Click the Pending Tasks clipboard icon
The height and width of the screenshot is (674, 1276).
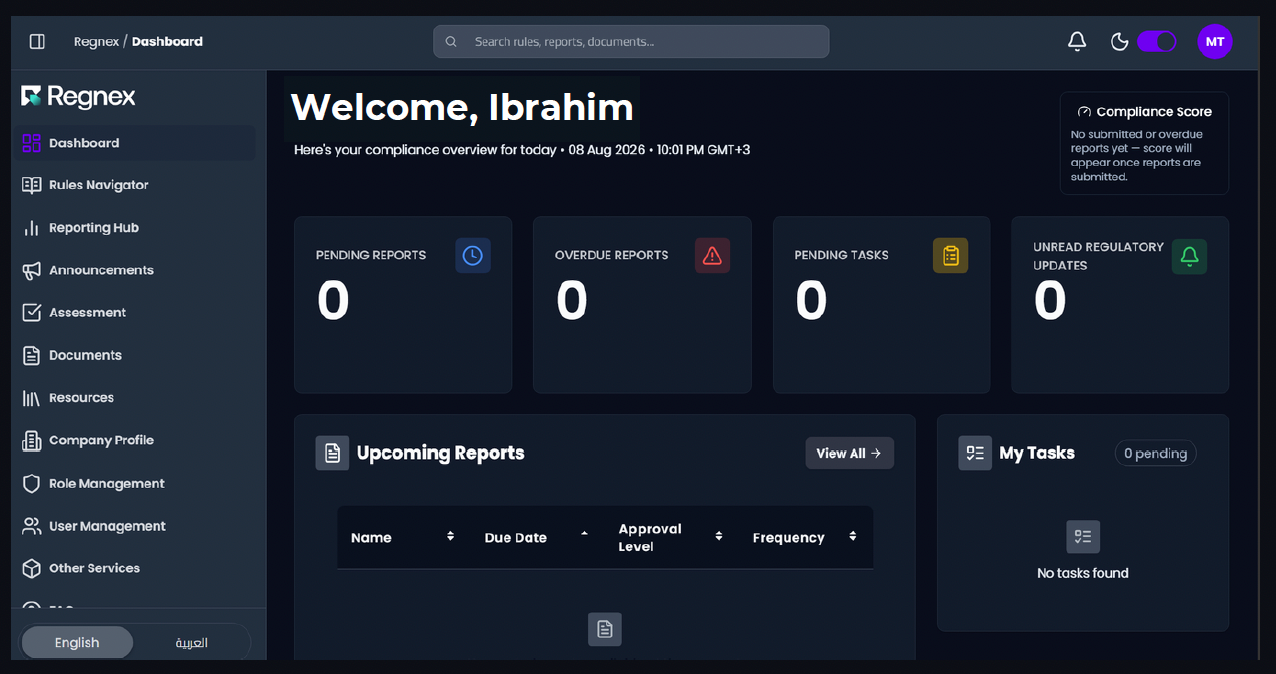(x=951, y=256)
